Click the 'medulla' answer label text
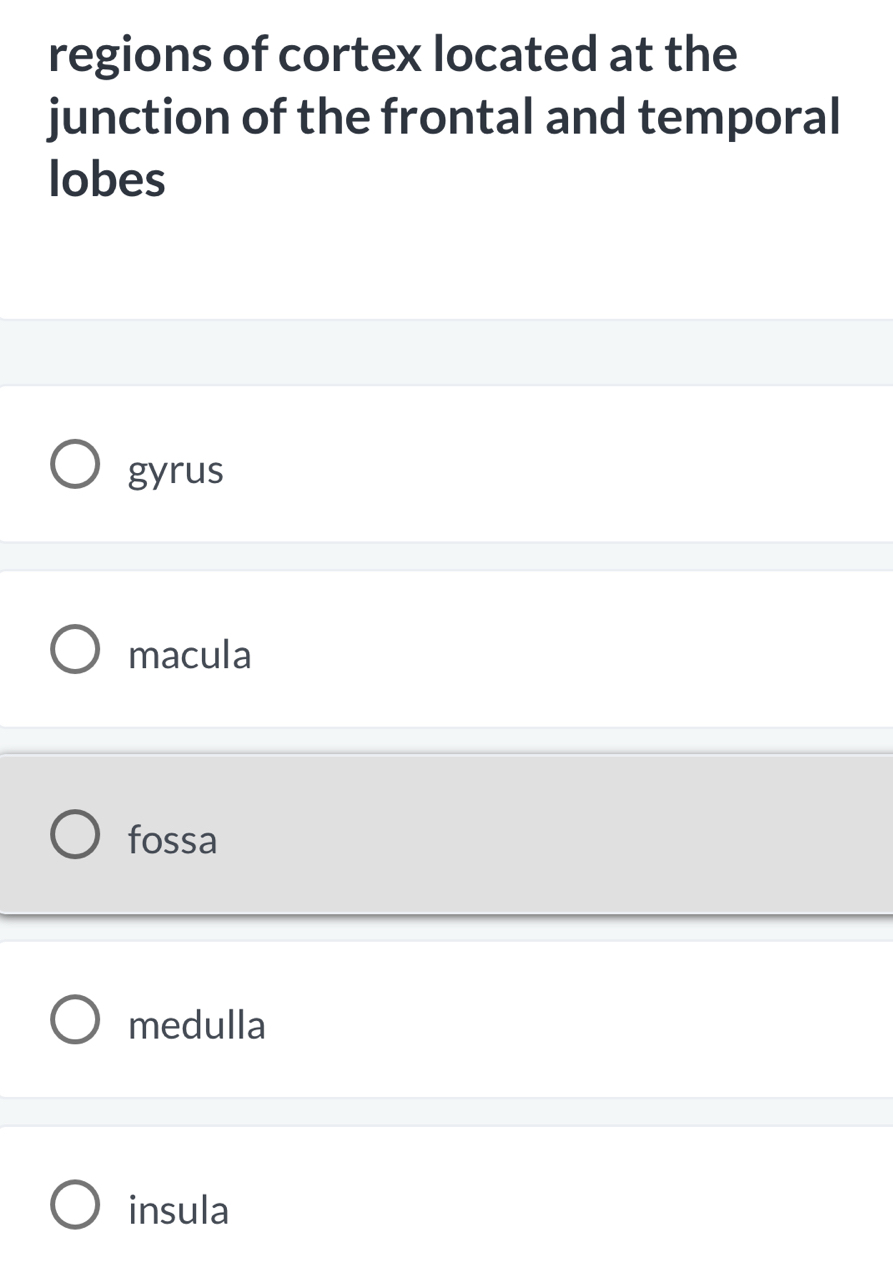The width and height of the screenshot is (893, 1273). point(197,1025)
